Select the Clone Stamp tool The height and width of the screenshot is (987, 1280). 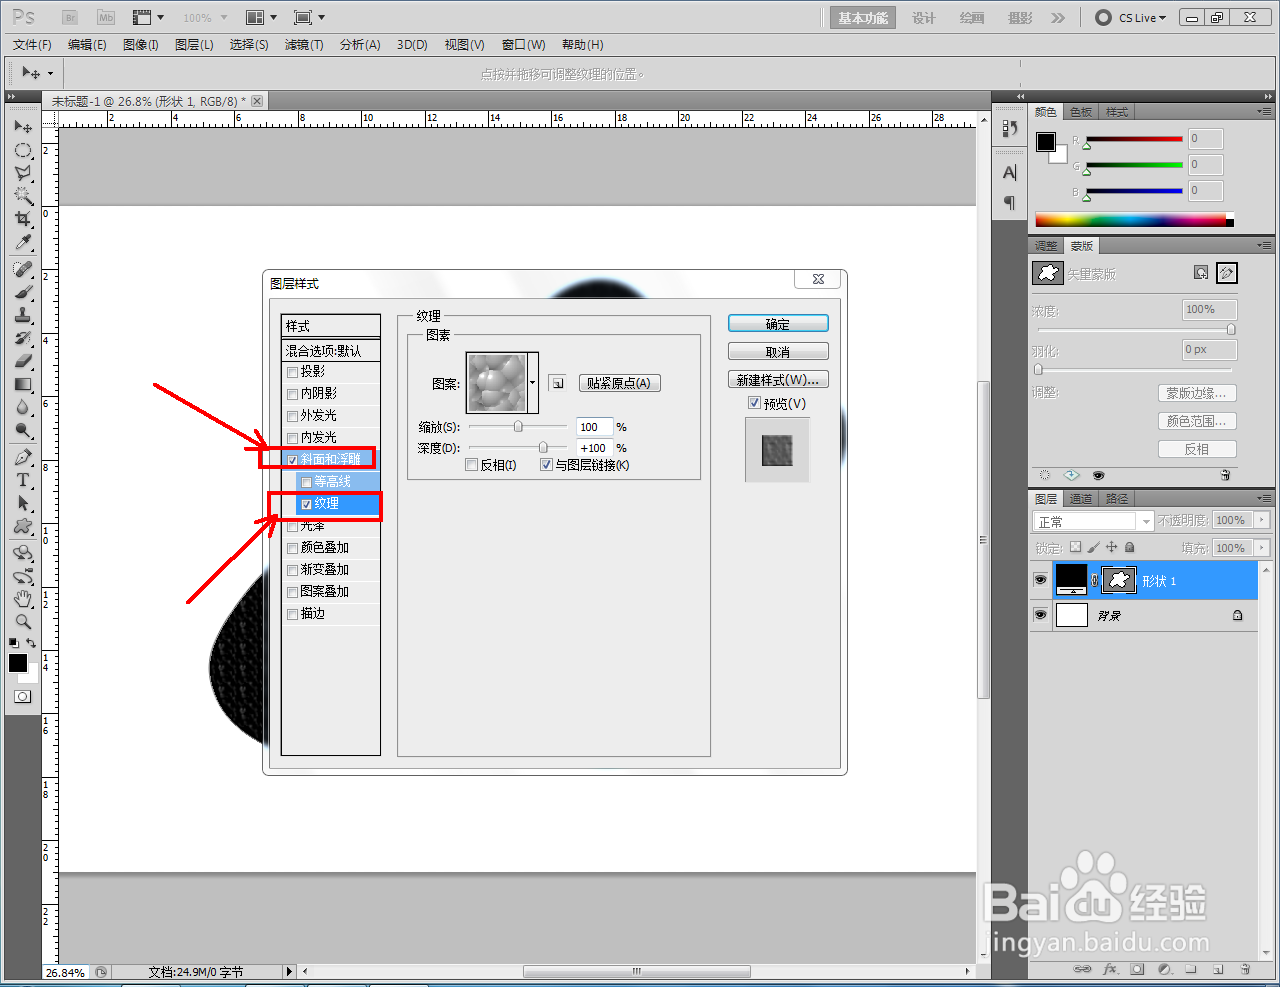[23, 315]
